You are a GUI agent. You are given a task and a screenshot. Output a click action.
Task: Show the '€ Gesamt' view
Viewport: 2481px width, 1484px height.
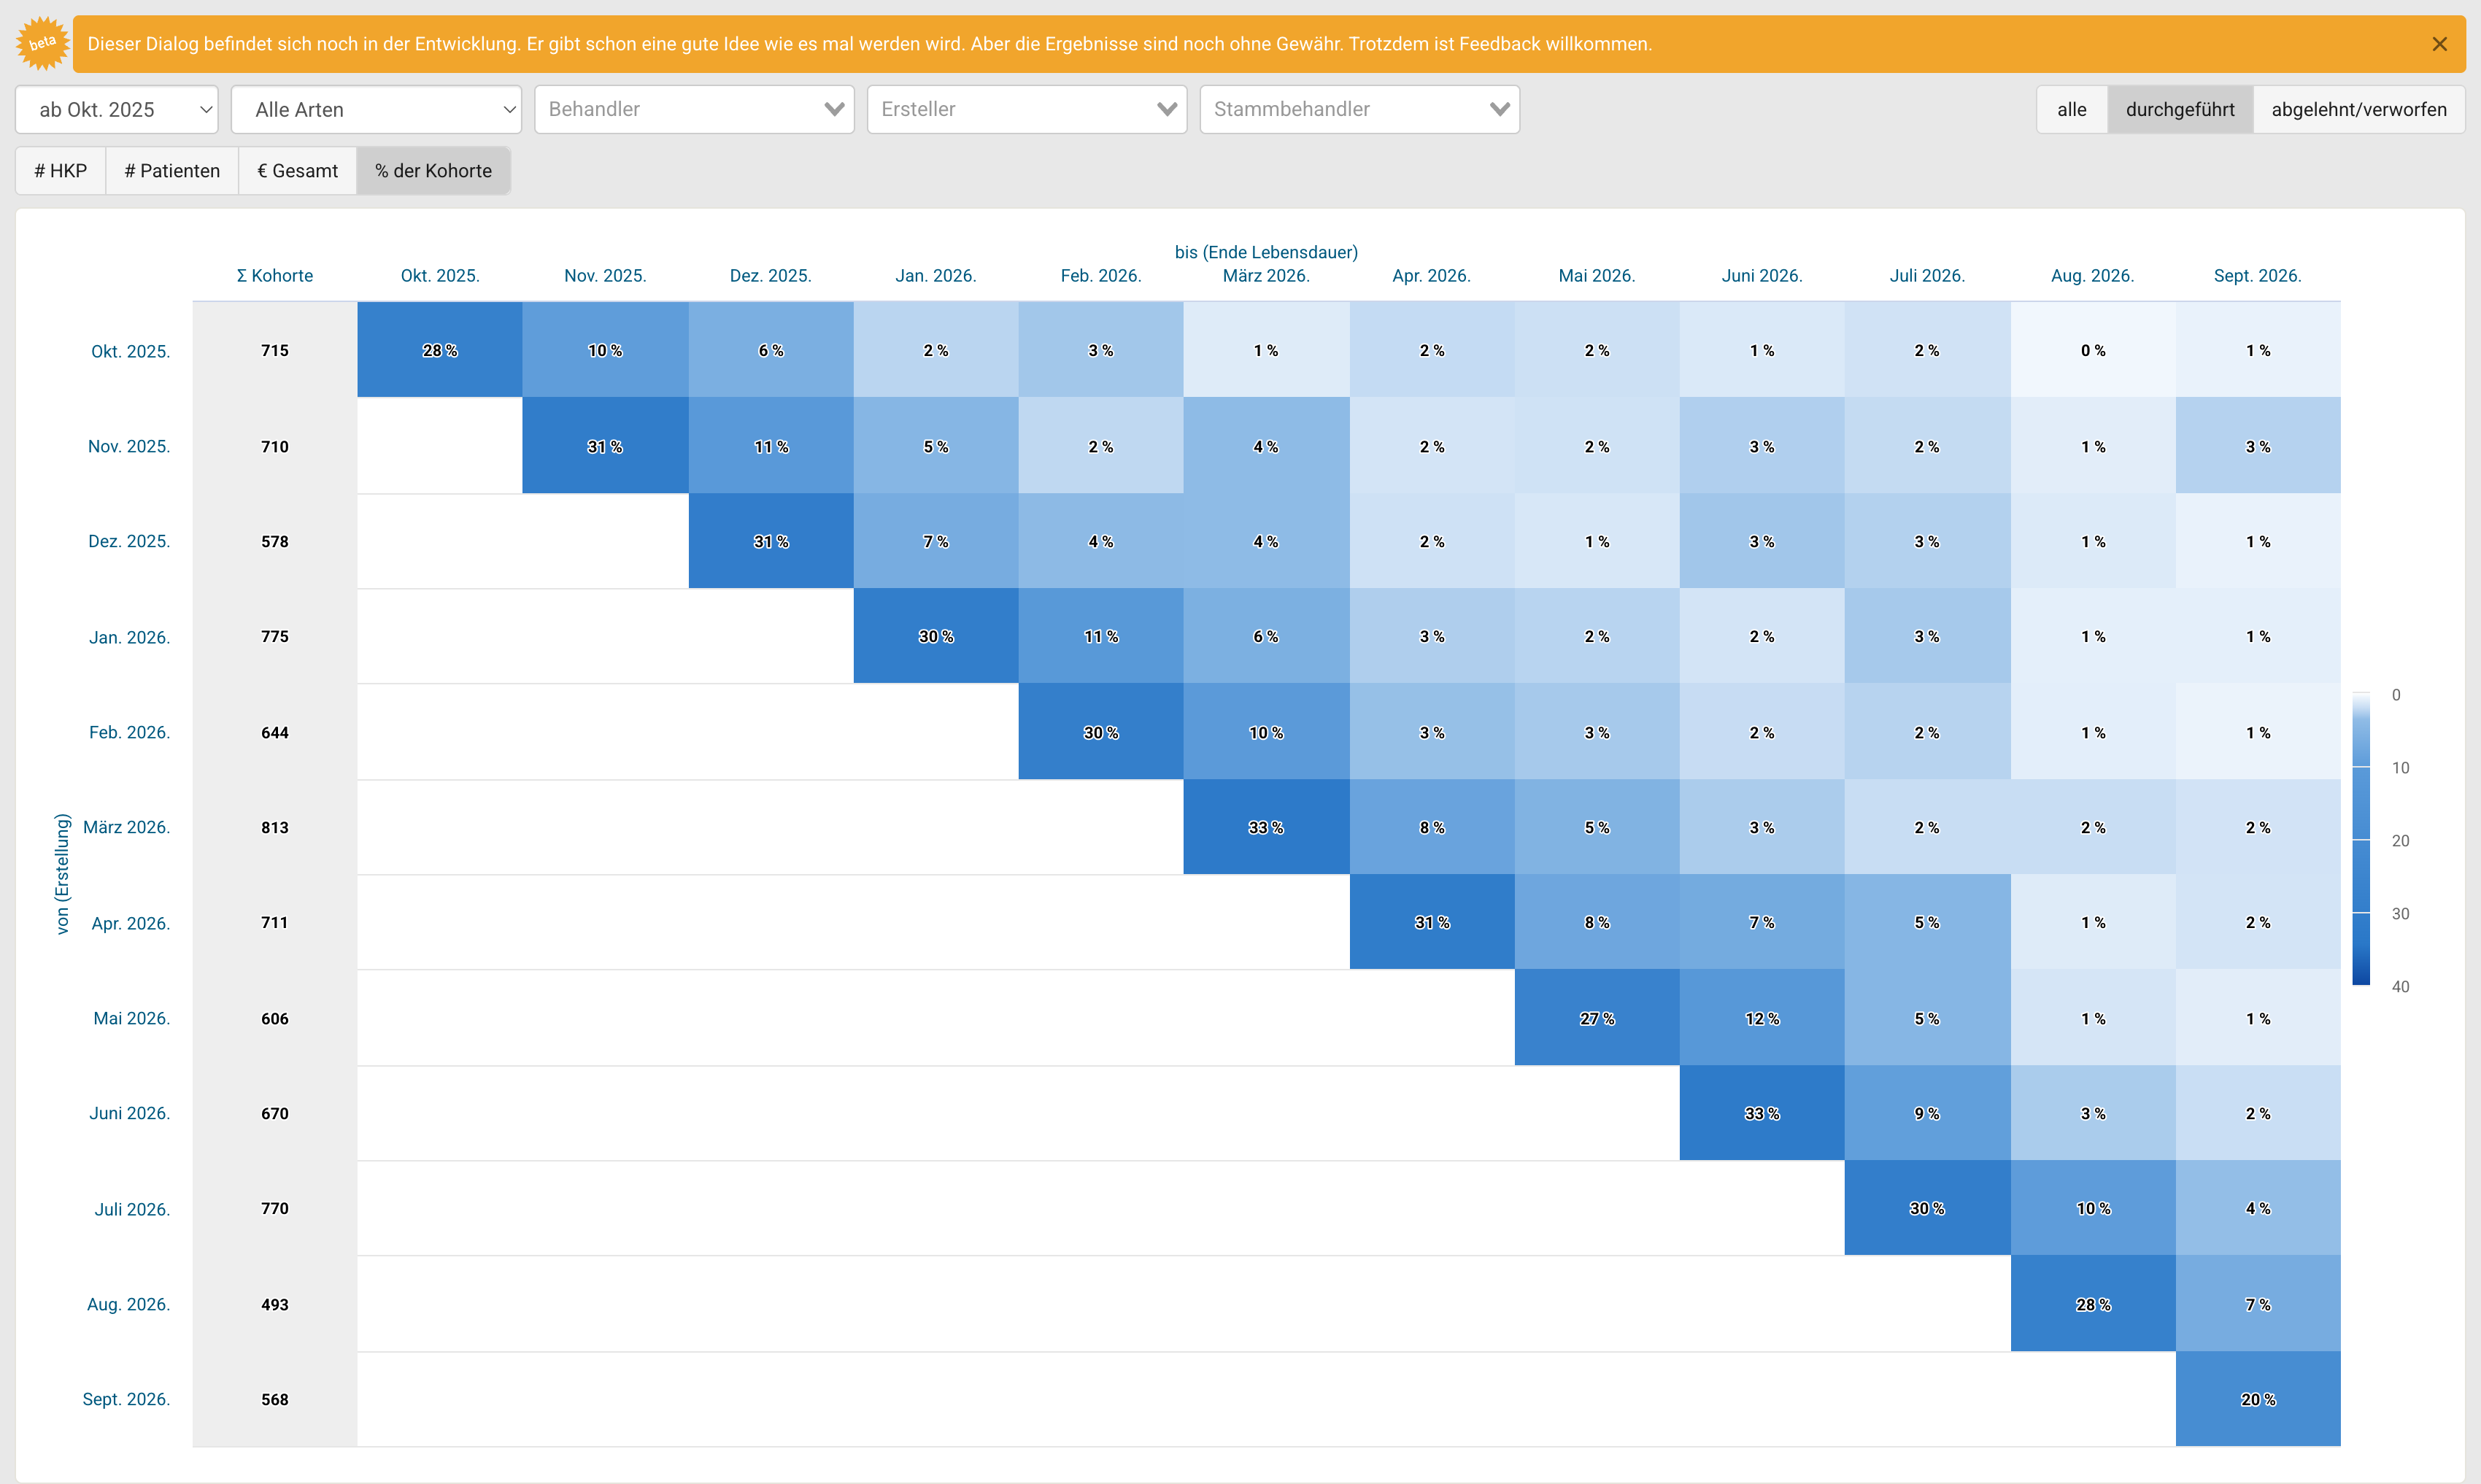coord(298,171)
